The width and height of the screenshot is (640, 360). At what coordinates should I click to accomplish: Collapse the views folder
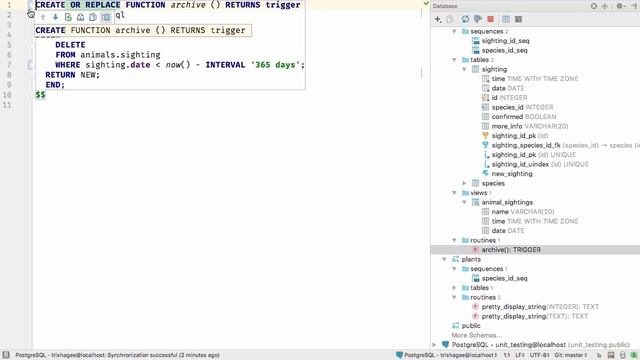[x=454, y=193]
